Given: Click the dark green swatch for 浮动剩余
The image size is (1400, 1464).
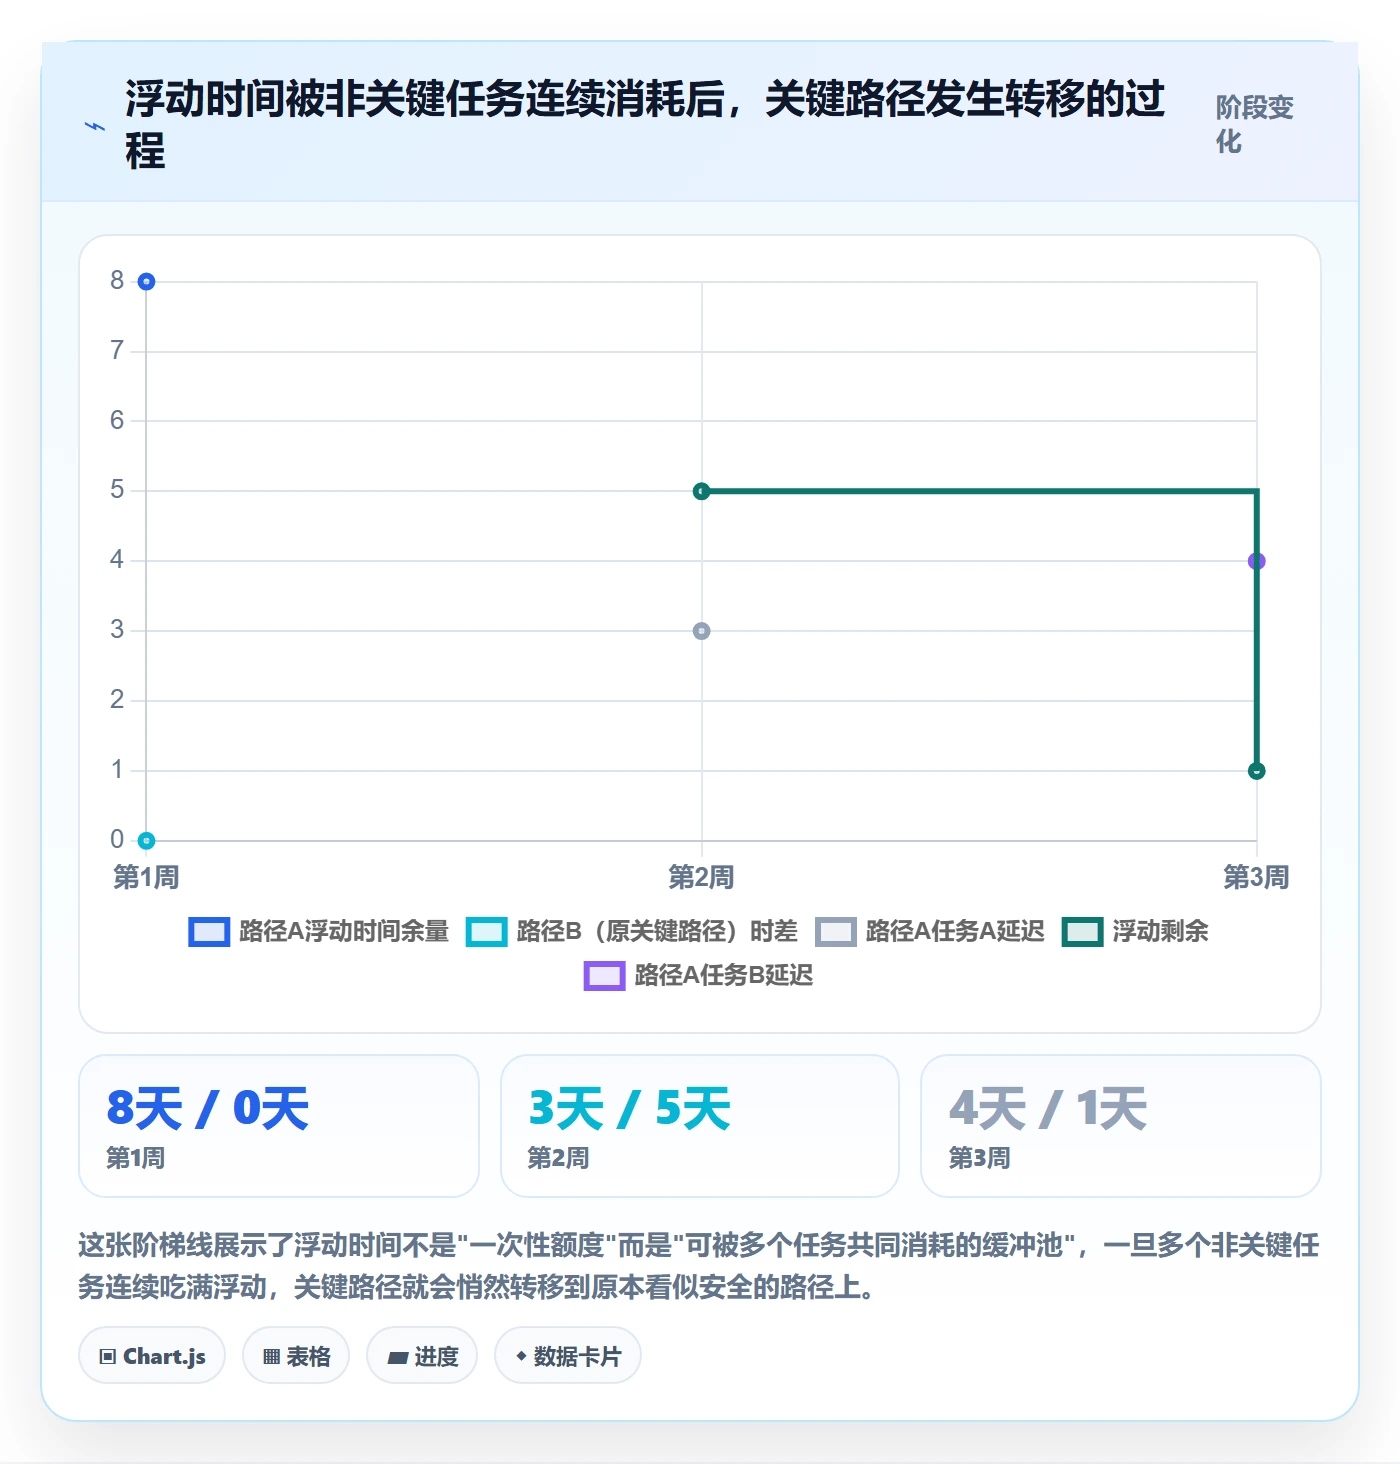Looking at the screenshot, I should [1083, 931].
